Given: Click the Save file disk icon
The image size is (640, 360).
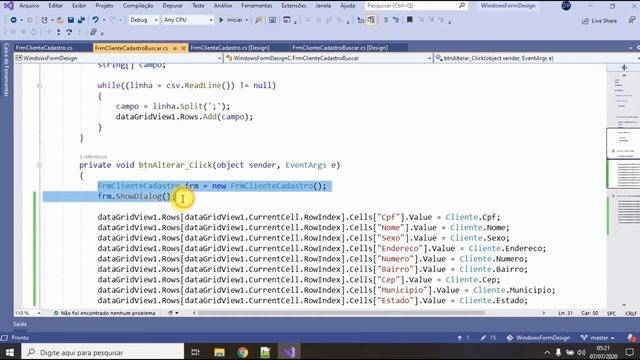Looking at the screenshot, I should [x=71, y=20].
